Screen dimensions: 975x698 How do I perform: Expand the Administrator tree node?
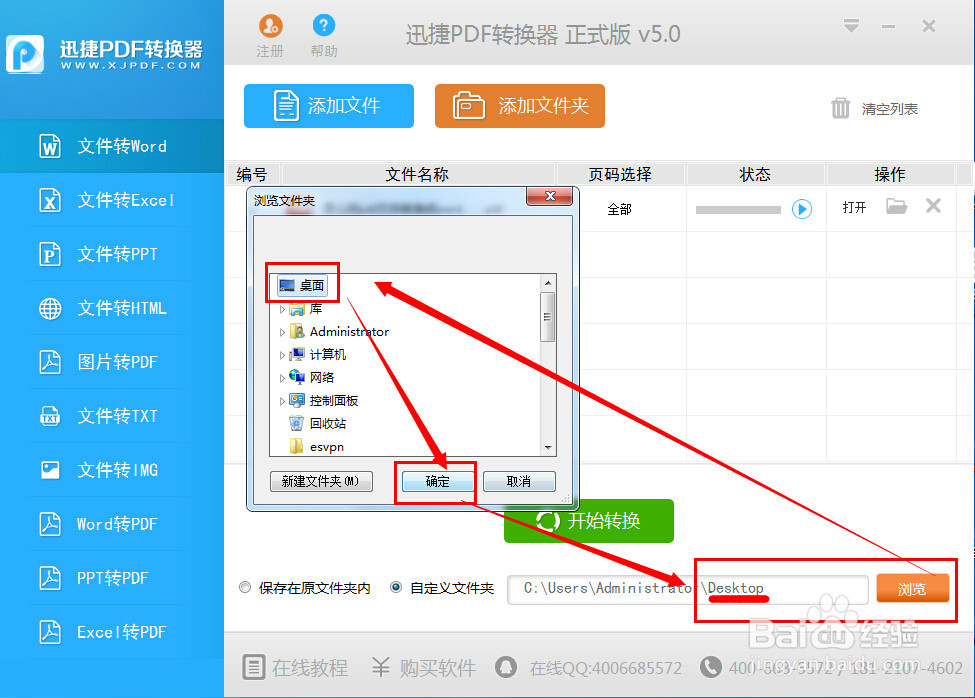coord(282,332)
